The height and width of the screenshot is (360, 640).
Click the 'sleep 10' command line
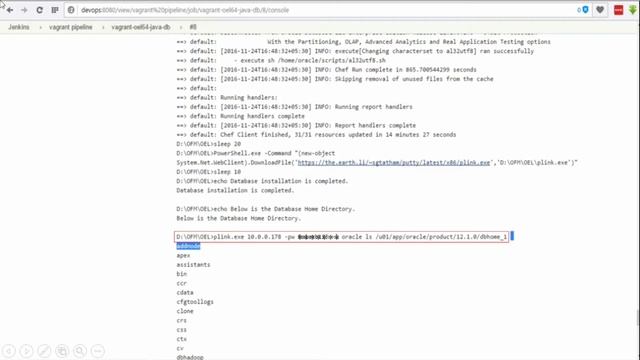[209, 172]
